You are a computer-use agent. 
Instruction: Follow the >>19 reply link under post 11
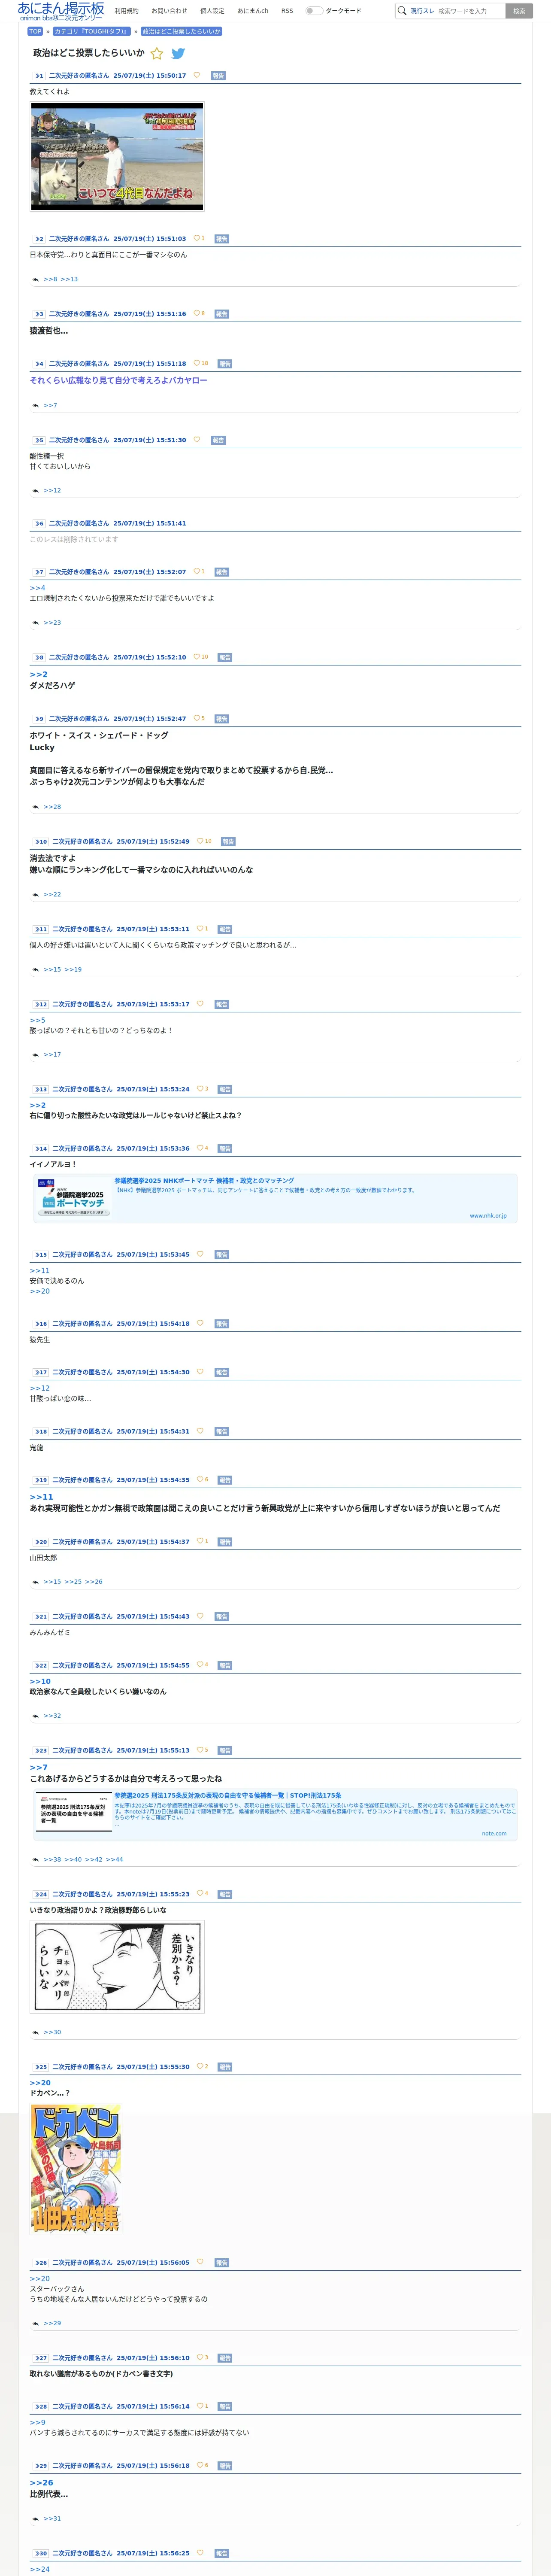[73, 969]
